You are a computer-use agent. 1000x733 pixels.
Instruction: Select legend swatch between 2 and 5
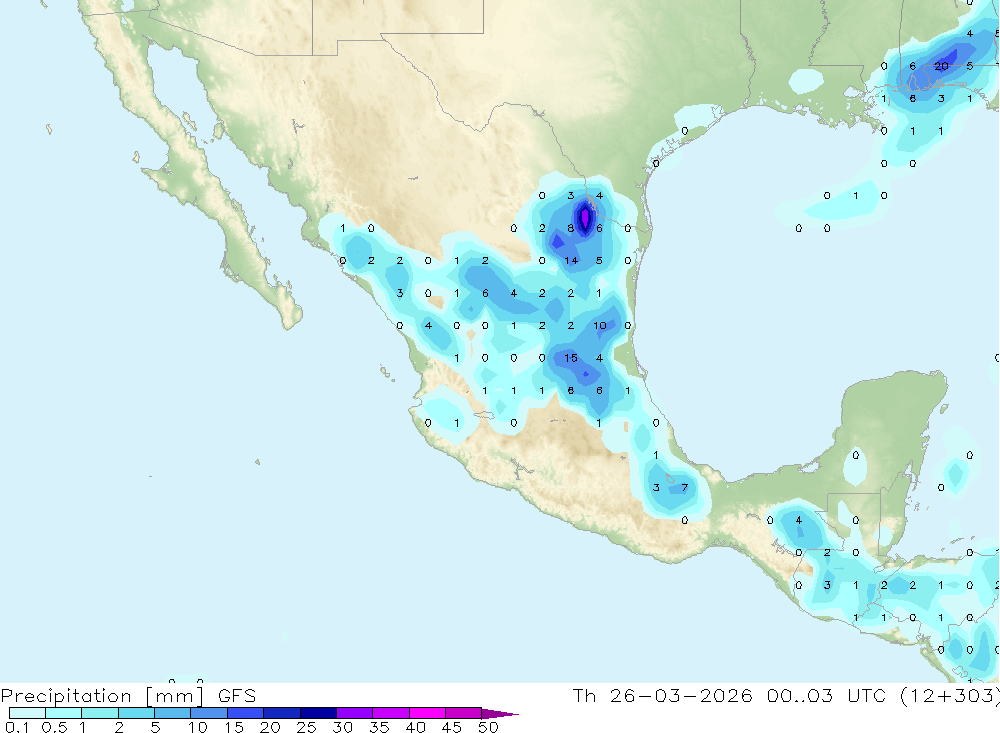pyautogui.click(x=136, y=713)
